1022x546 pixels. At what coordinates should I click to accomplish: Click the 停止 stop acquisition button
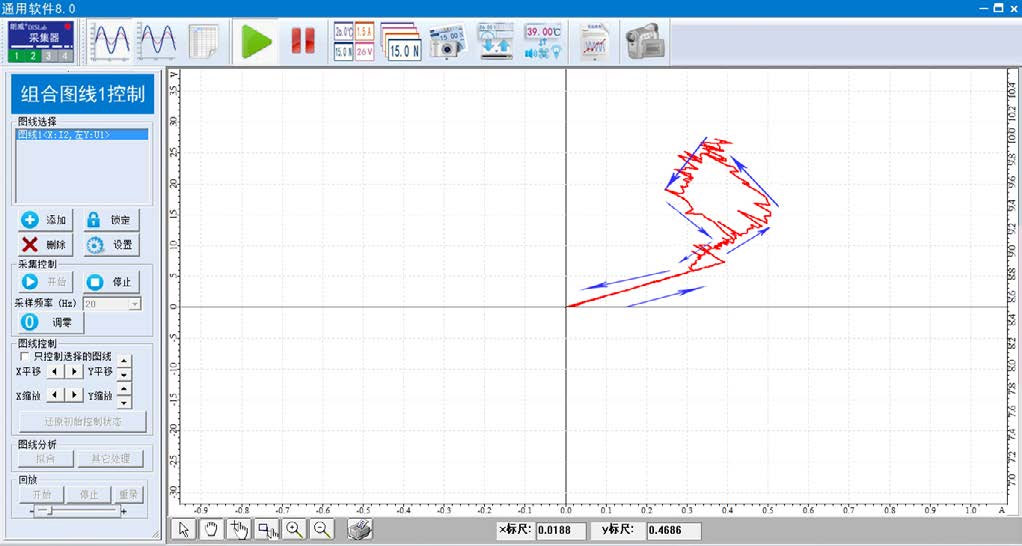pos(110,282)
